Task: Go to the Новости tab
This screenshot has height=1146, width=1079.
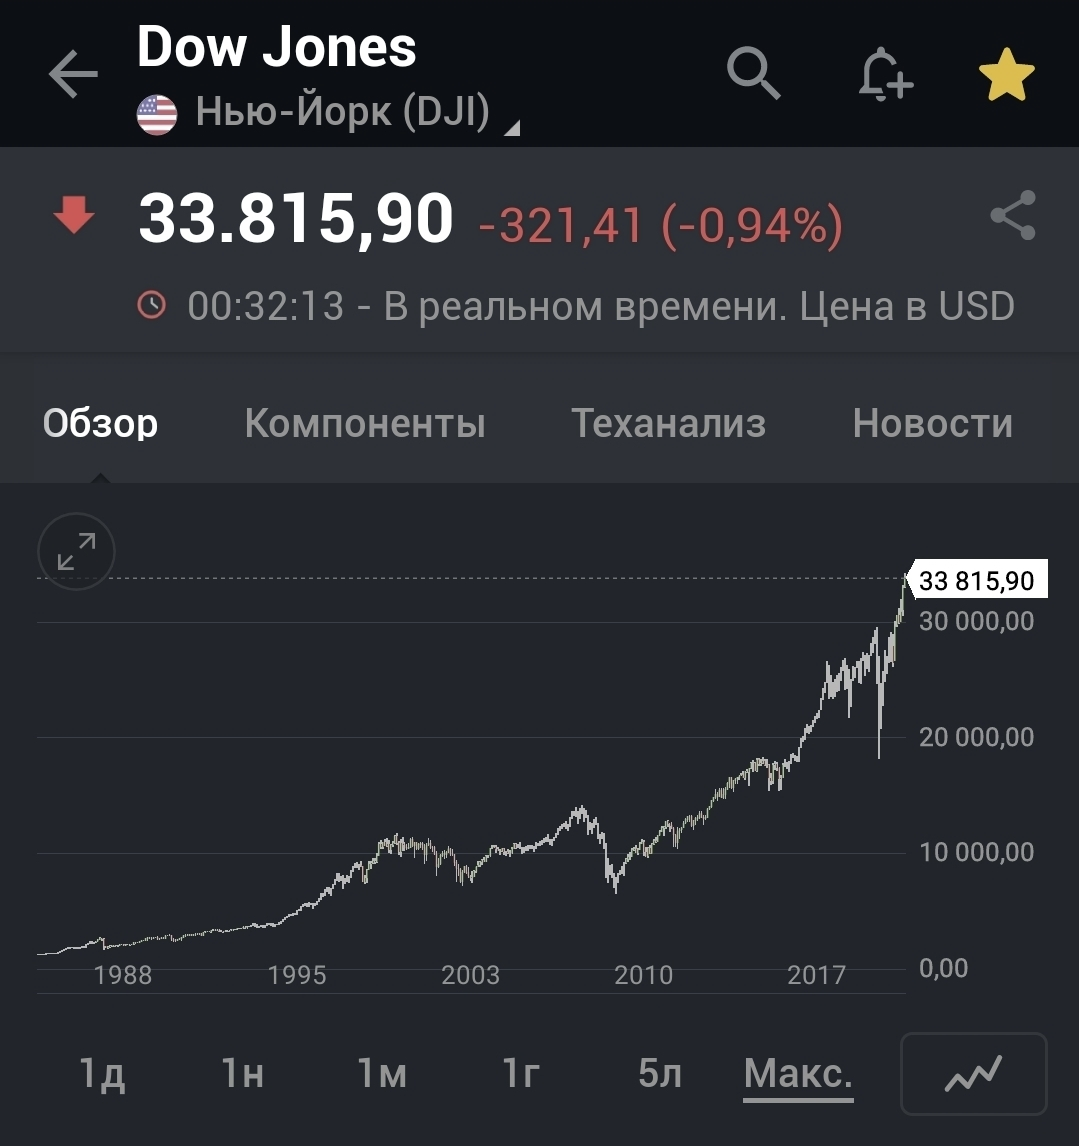Action: pyautogui.click(x=932, y=424)
